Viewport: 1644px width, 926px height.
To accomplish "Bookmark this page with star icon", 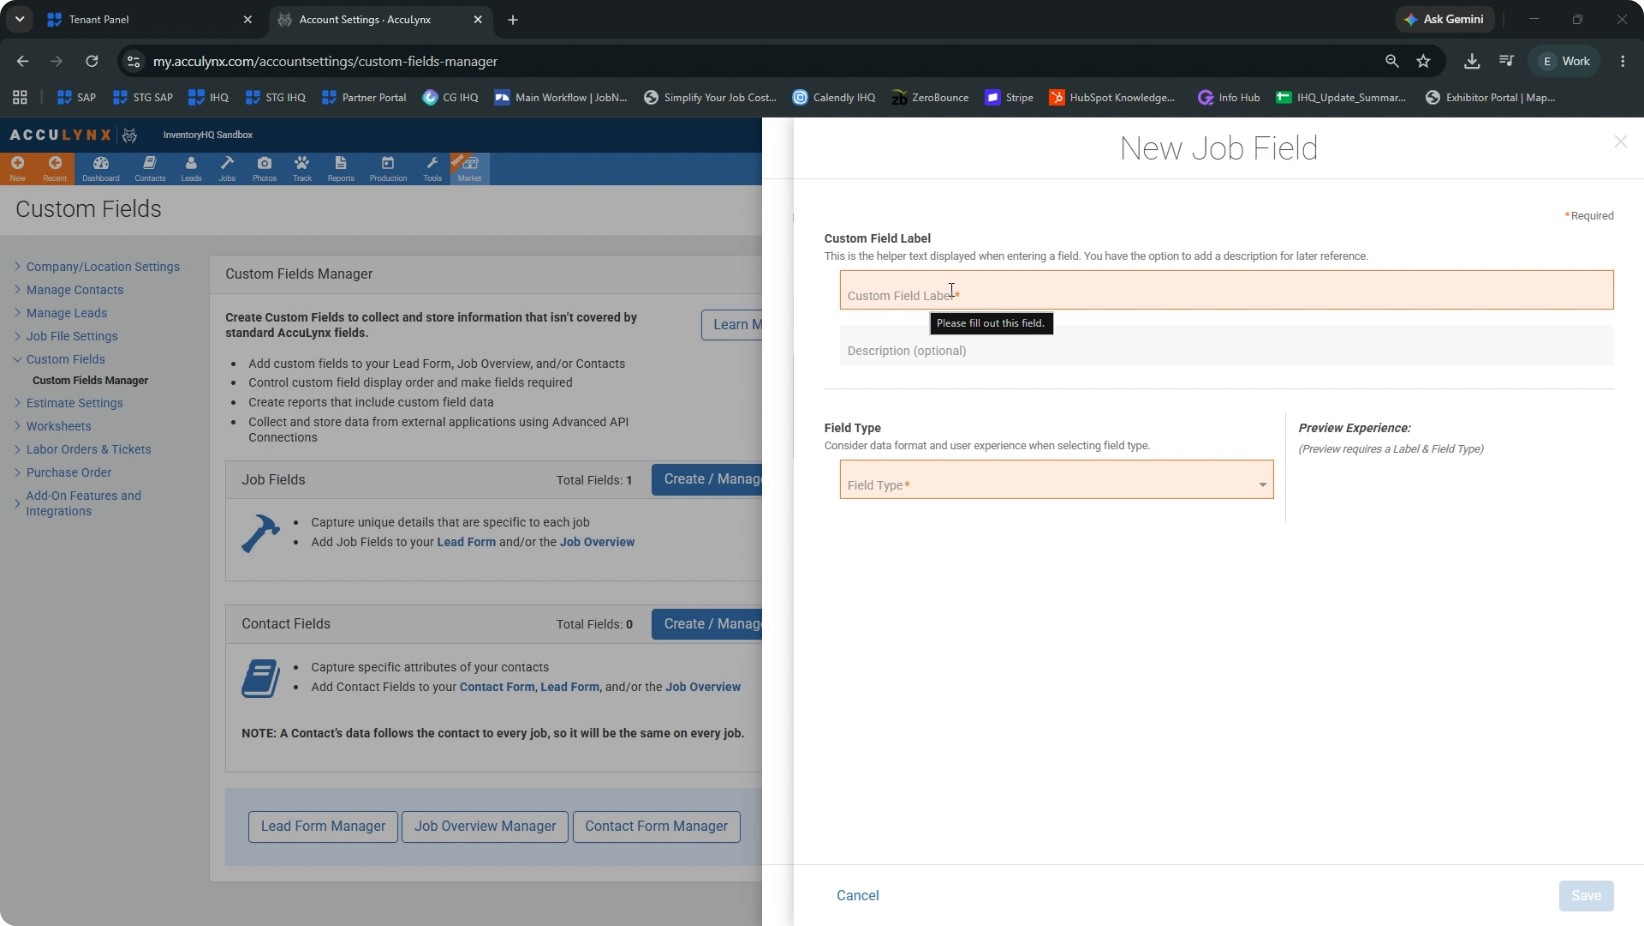I will tap(1423, 61).
